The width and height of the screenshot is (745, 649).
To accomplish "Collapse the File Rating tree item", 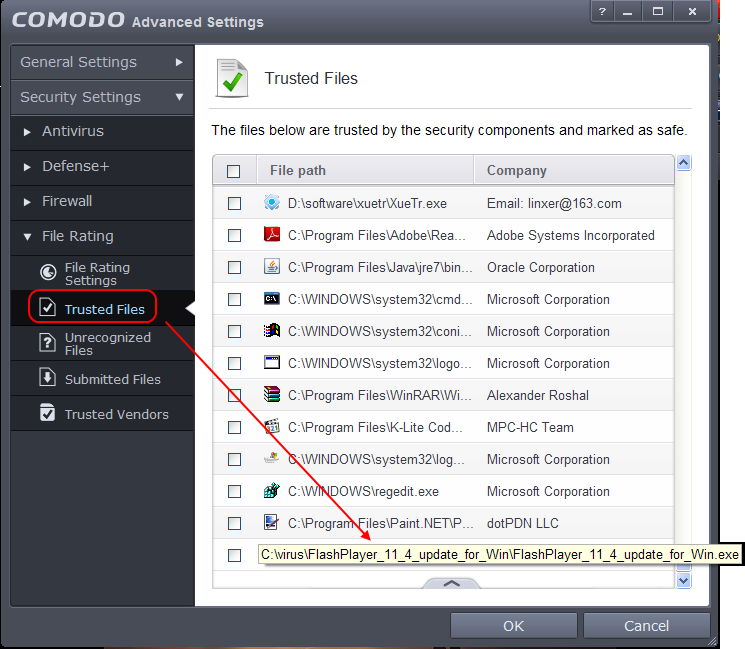I will click(x=27, y=237).
